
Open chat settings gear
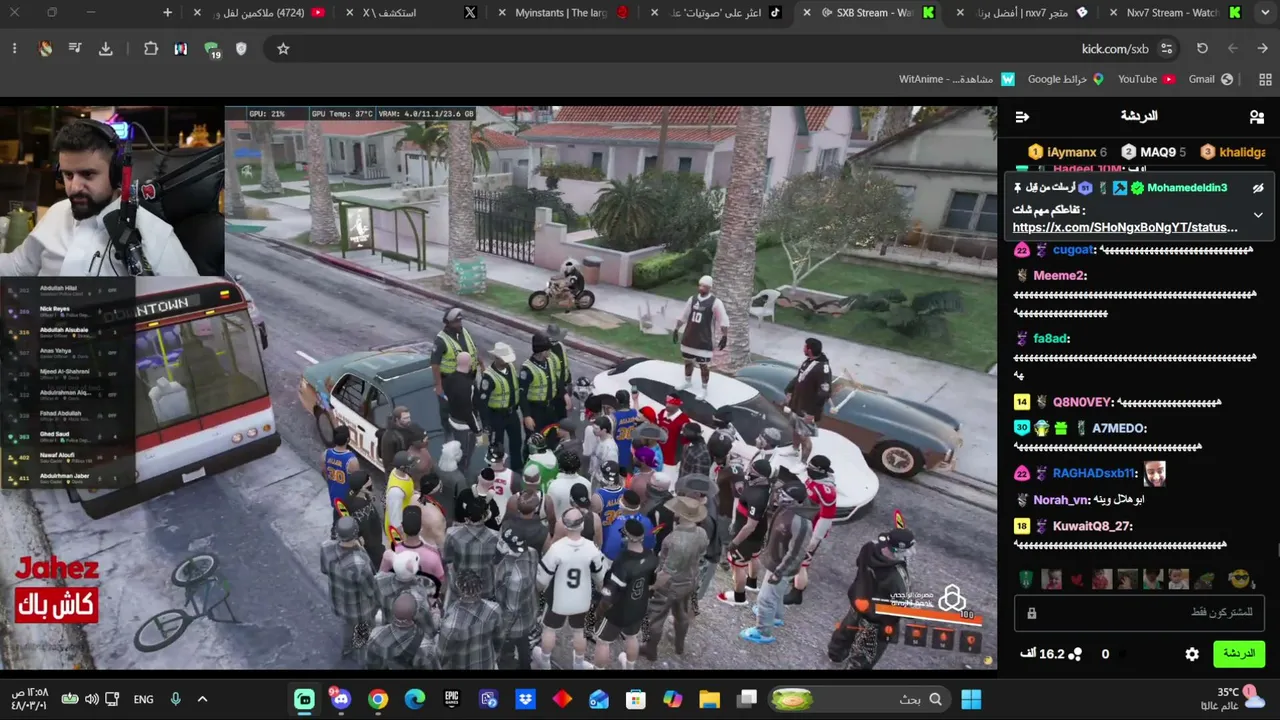pyautogui.click(x=1192, y=654)
